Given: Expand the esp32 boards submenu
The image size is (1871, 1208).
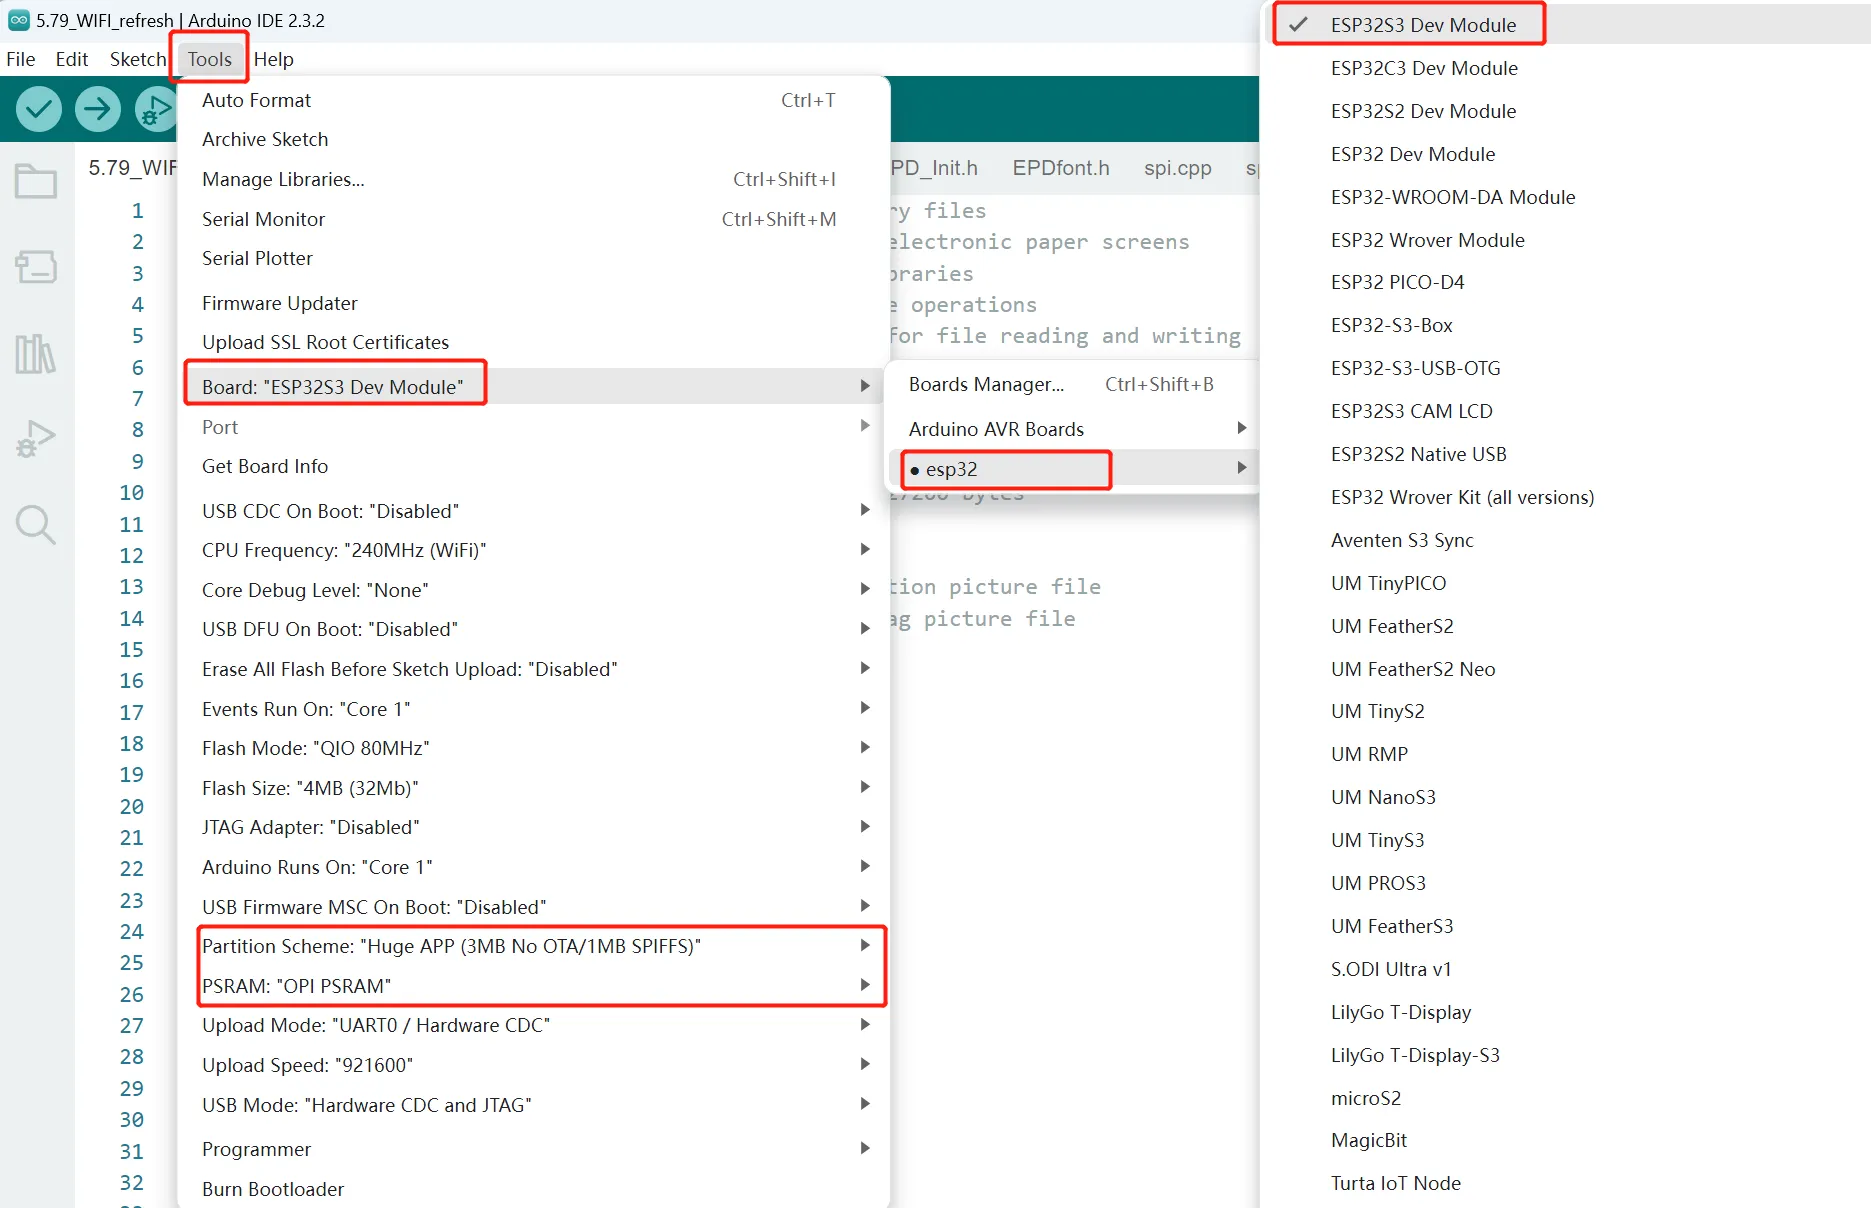Looking at the screenshot, I should pyautogui.click(x=1073, y=469).
